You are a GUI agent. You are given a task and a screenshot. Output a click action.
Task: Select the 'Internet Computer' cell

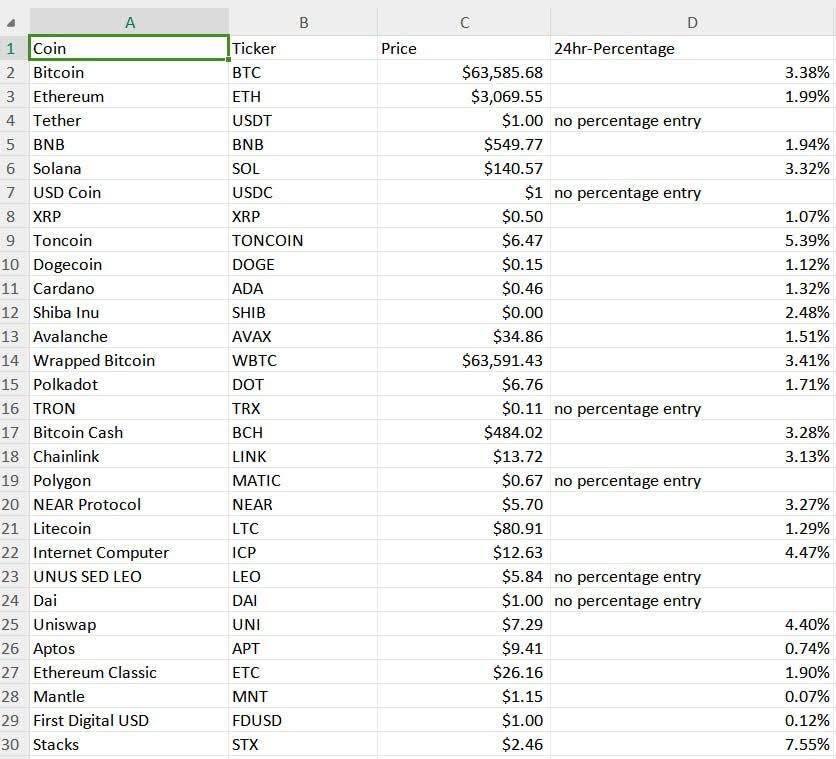point(129,552)
